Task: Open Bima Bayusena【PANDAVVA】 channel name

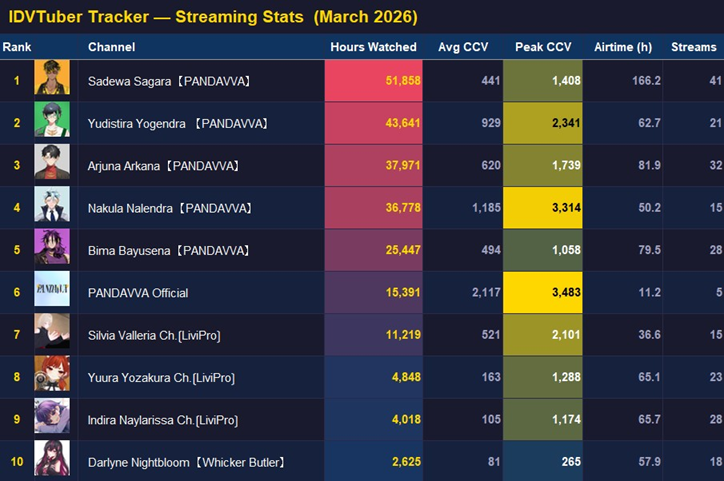Action: [x=169, y=251]
